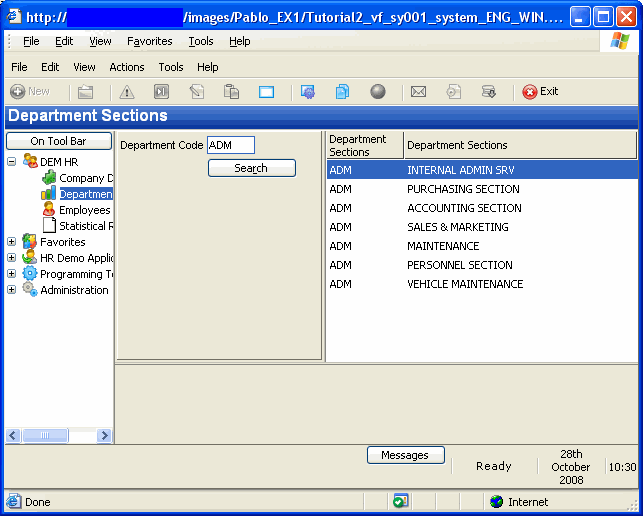Click the wide Department Sections column header
This screenshot has height=516, width=643.
(520, 145)
